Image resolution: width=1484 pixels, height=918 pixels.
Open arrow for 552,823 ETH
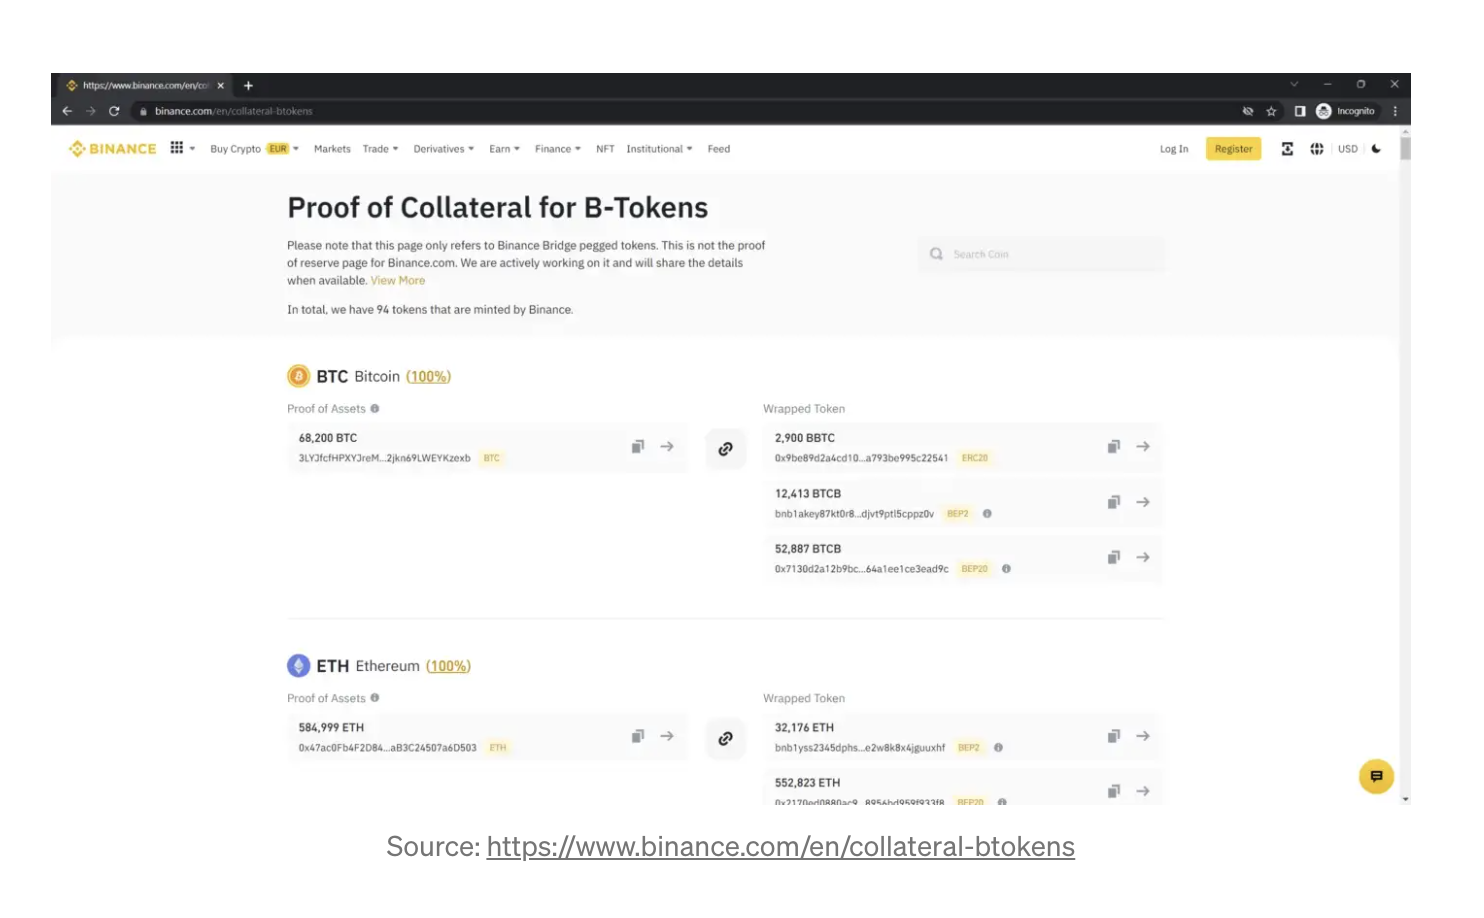pos(1143,791)
